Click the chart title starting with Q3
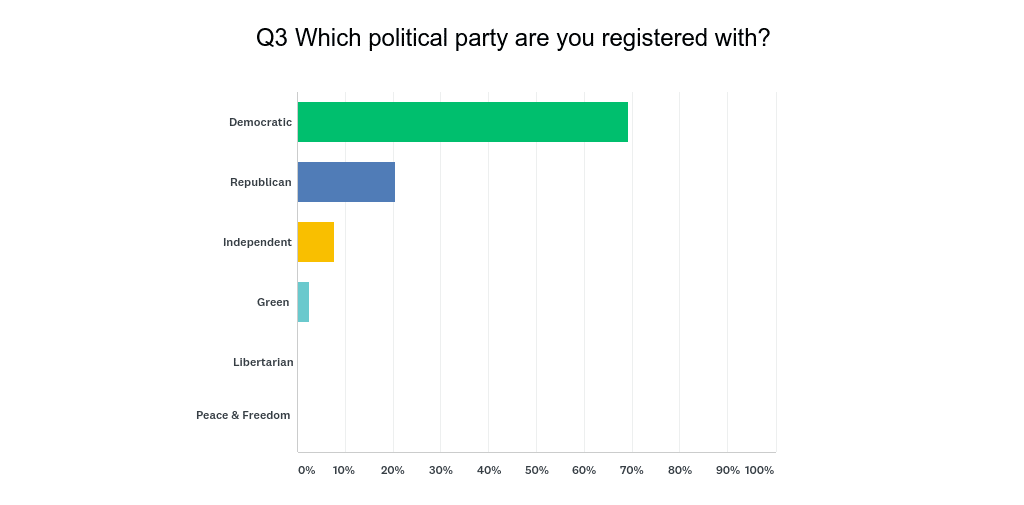Viewport: 1024px width, 505px height. [x=513, y=38]
